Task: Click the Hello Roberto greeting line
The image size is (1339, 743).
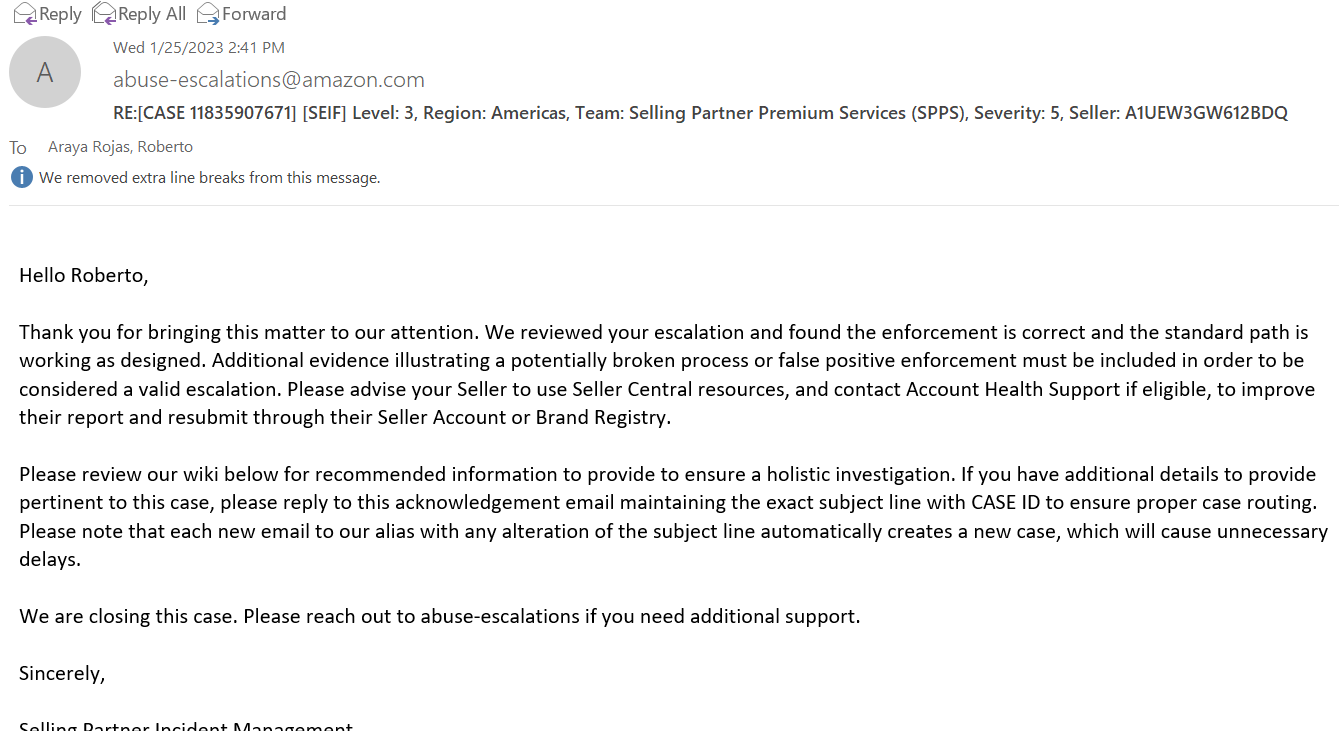Action: click(84, 275)
